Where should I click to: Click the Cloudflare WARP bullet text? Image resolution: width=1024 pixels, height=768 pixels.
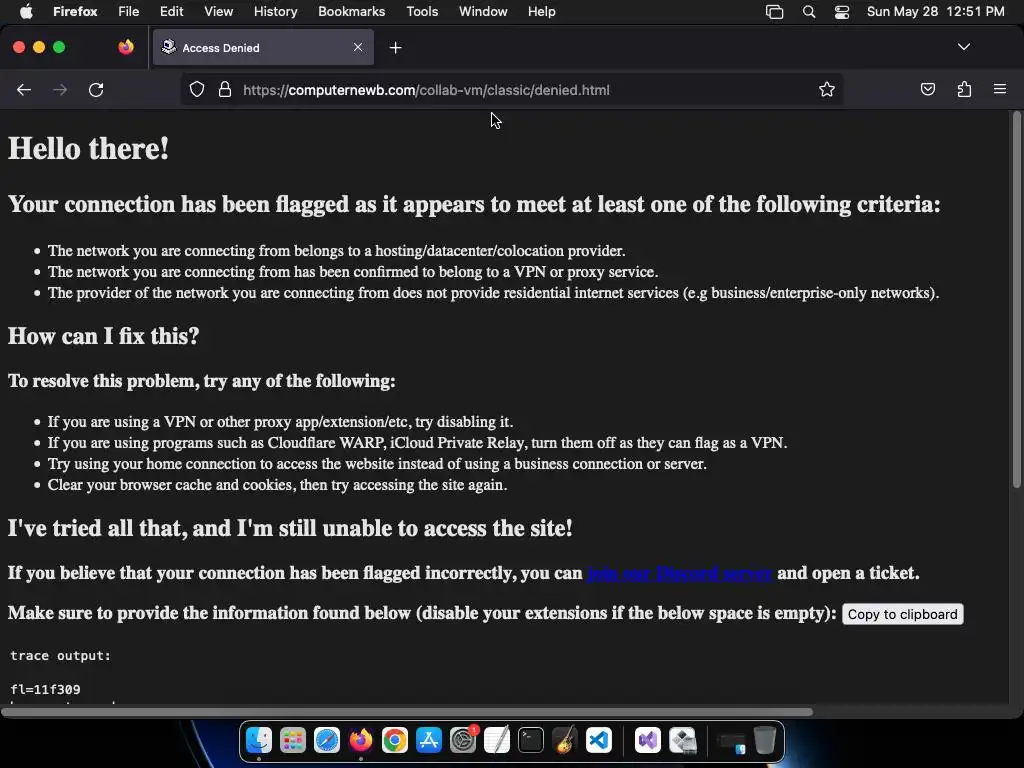(417, 443)
